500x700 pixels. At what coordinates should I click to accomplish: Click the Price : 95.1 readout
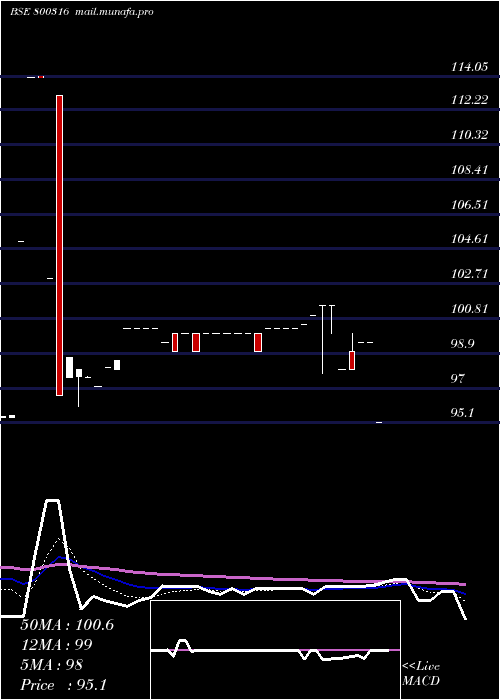tap(63, 685)
